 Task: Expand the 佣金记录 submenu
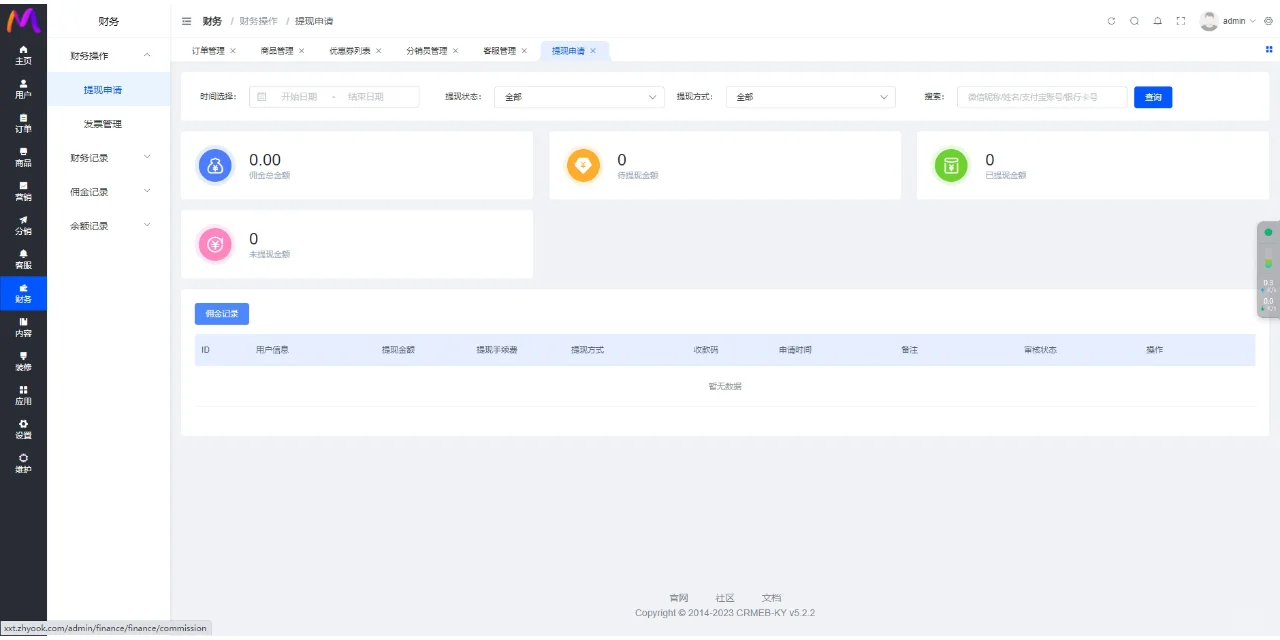(x=109, y=191)
